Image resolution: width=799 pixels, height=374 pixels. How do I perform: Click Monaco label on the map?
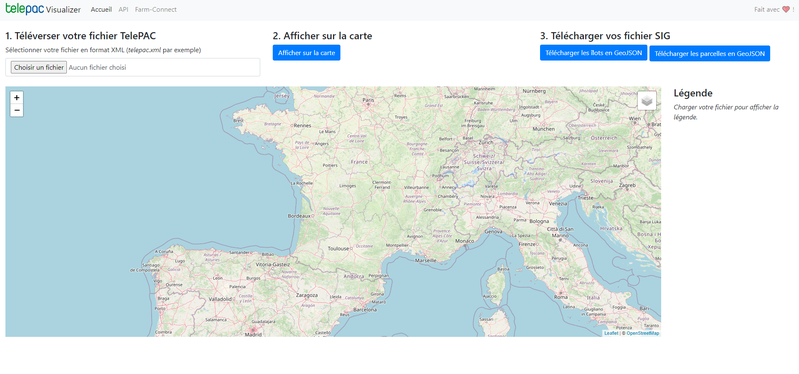point(464,241)
